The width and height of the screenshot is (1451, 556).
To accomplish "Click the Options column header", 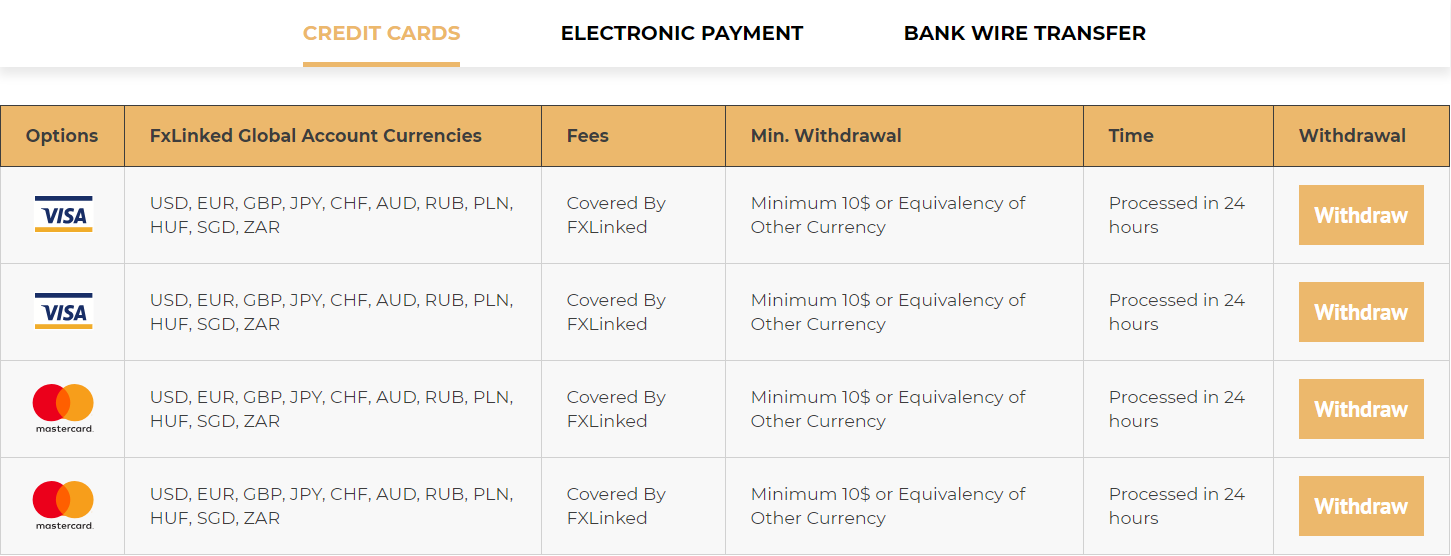I will tap(62, 136).
